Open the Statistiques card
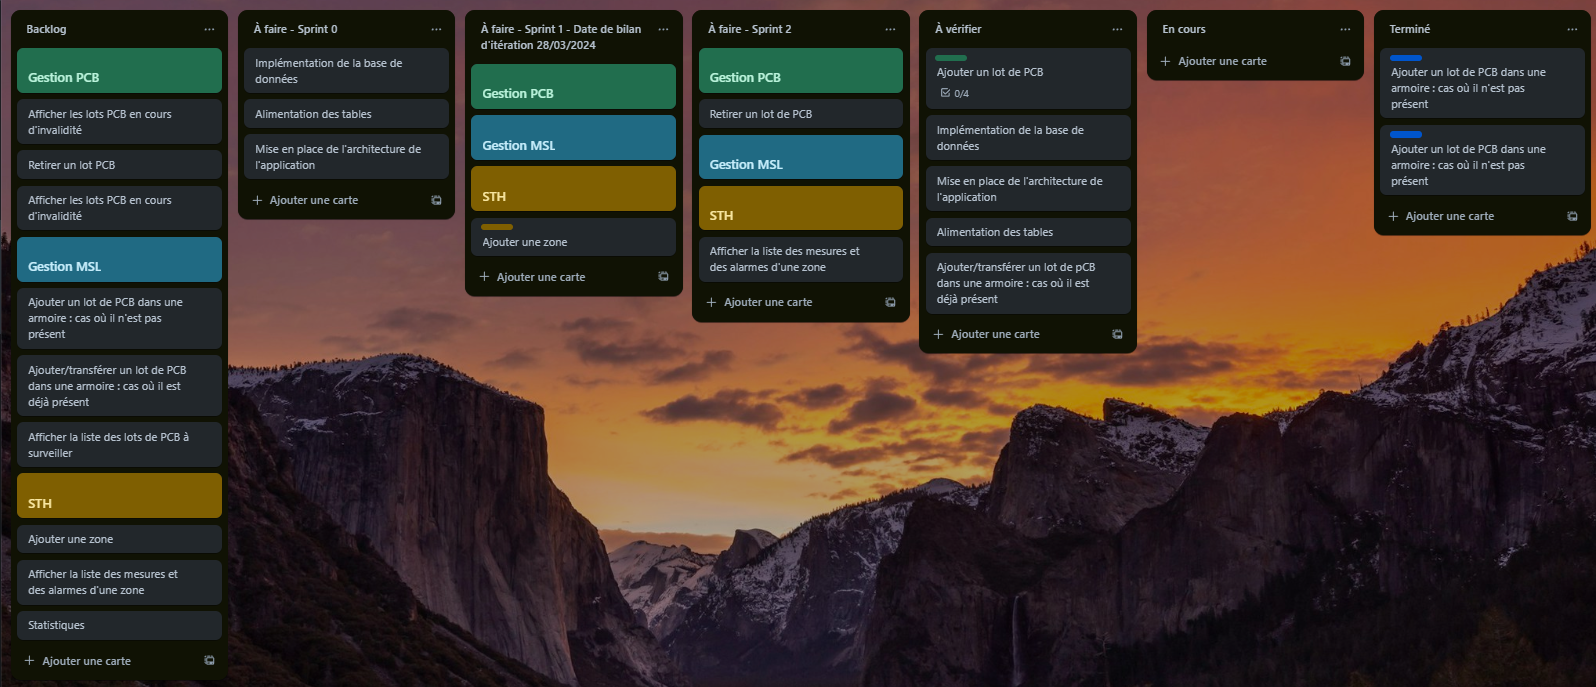The width and height of the screenshot is (1596, 687). [x=119, y=625]
